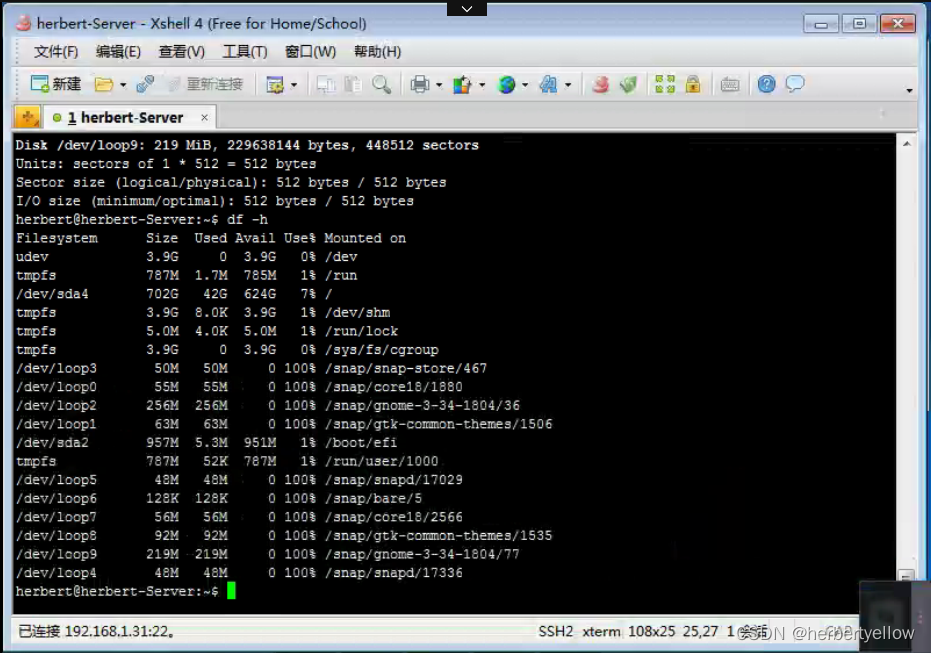Click the terminal scrollbar up arrow
Viewport: 931px width, 653px height.
pos(907,144)
